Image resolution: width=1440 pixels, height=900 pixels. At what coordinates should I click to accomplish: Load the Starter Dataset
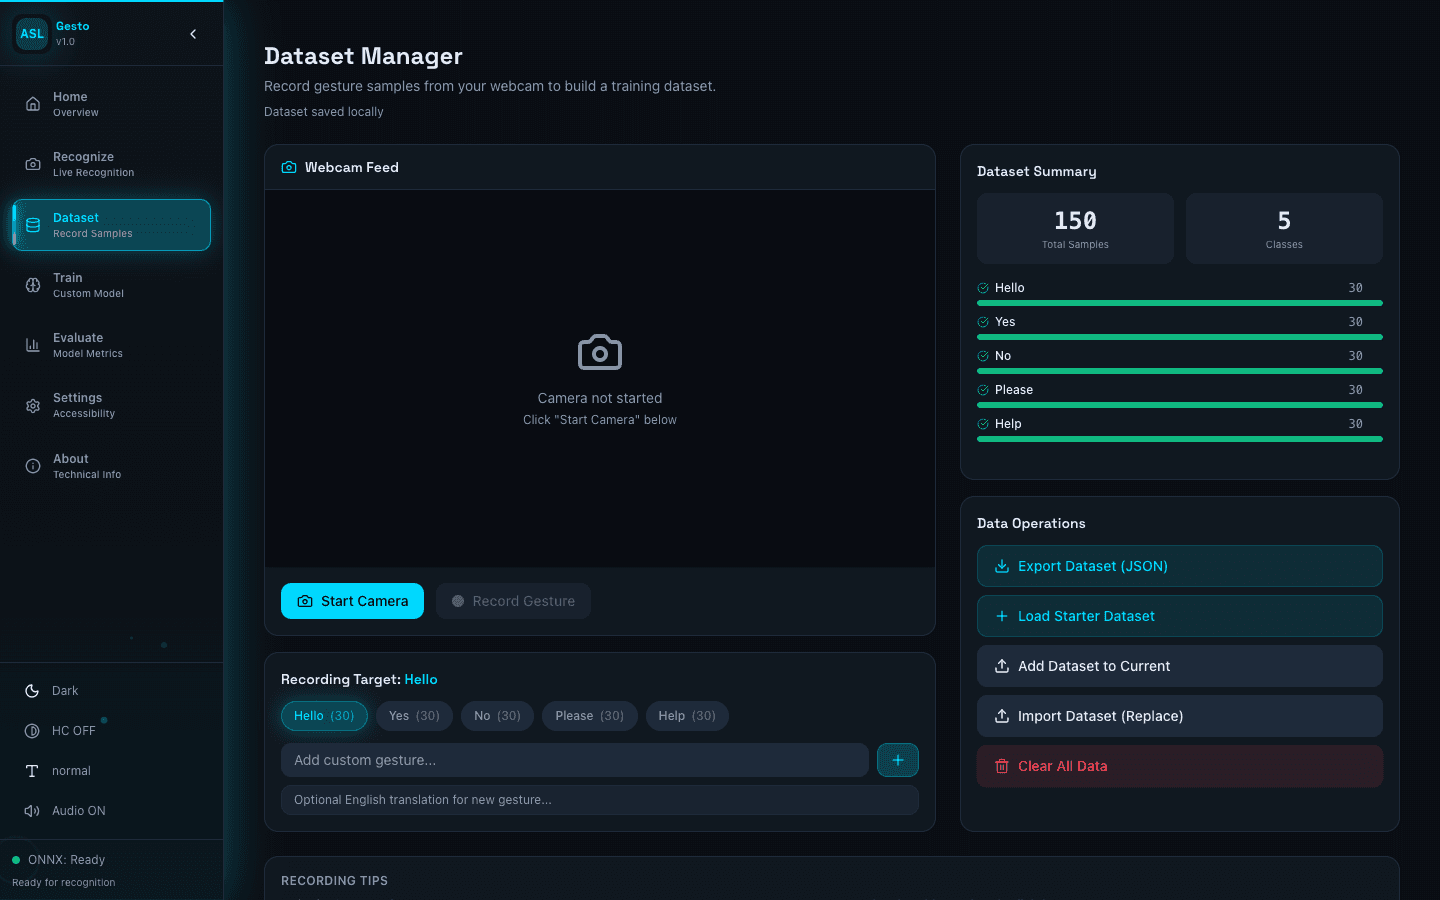tap(1180, 616)
